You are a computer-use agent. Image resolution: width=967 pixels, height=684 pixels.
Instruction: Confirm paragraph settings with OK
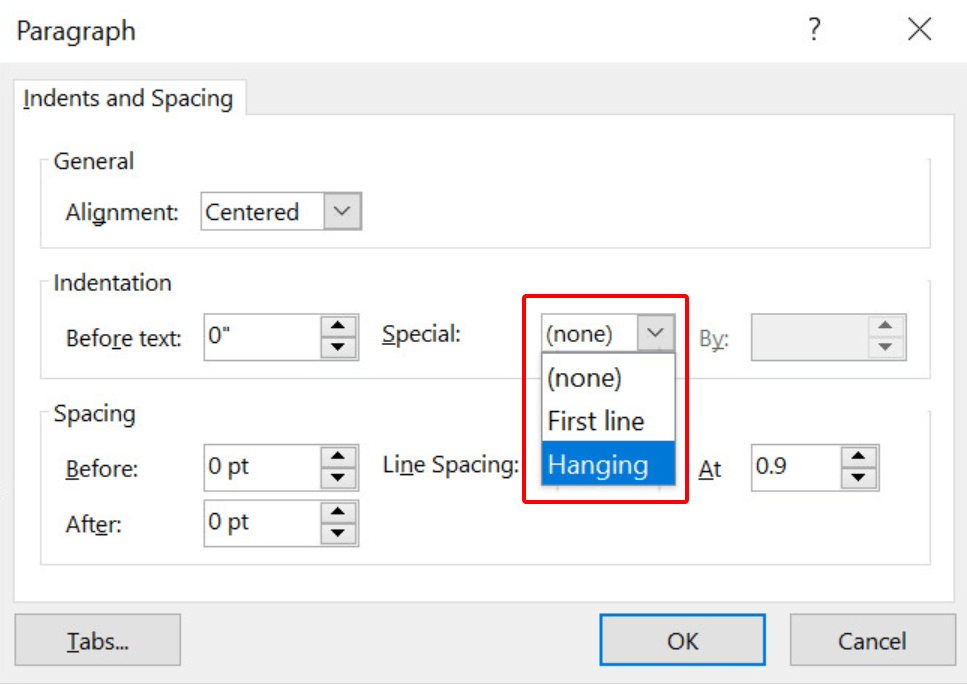[682, 640]
